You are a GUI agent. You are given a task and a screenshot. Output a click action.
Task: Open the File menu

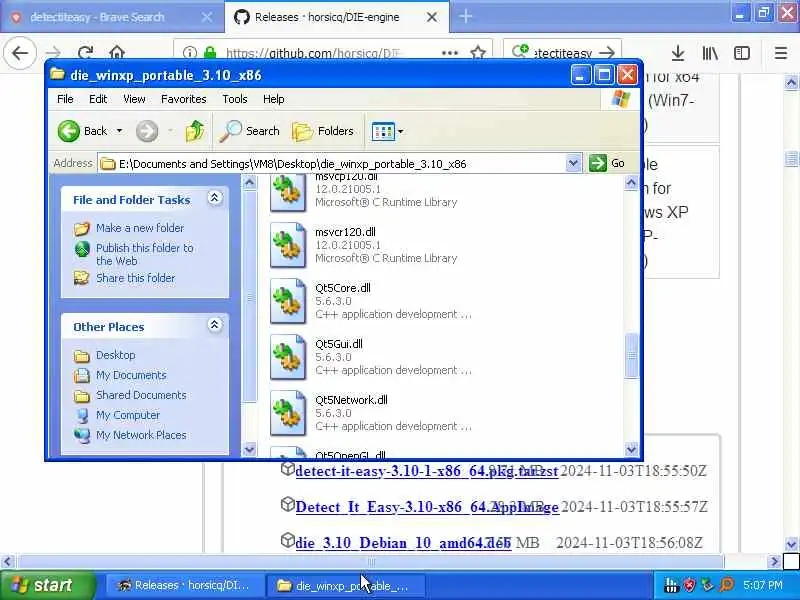tap(65, 99)
